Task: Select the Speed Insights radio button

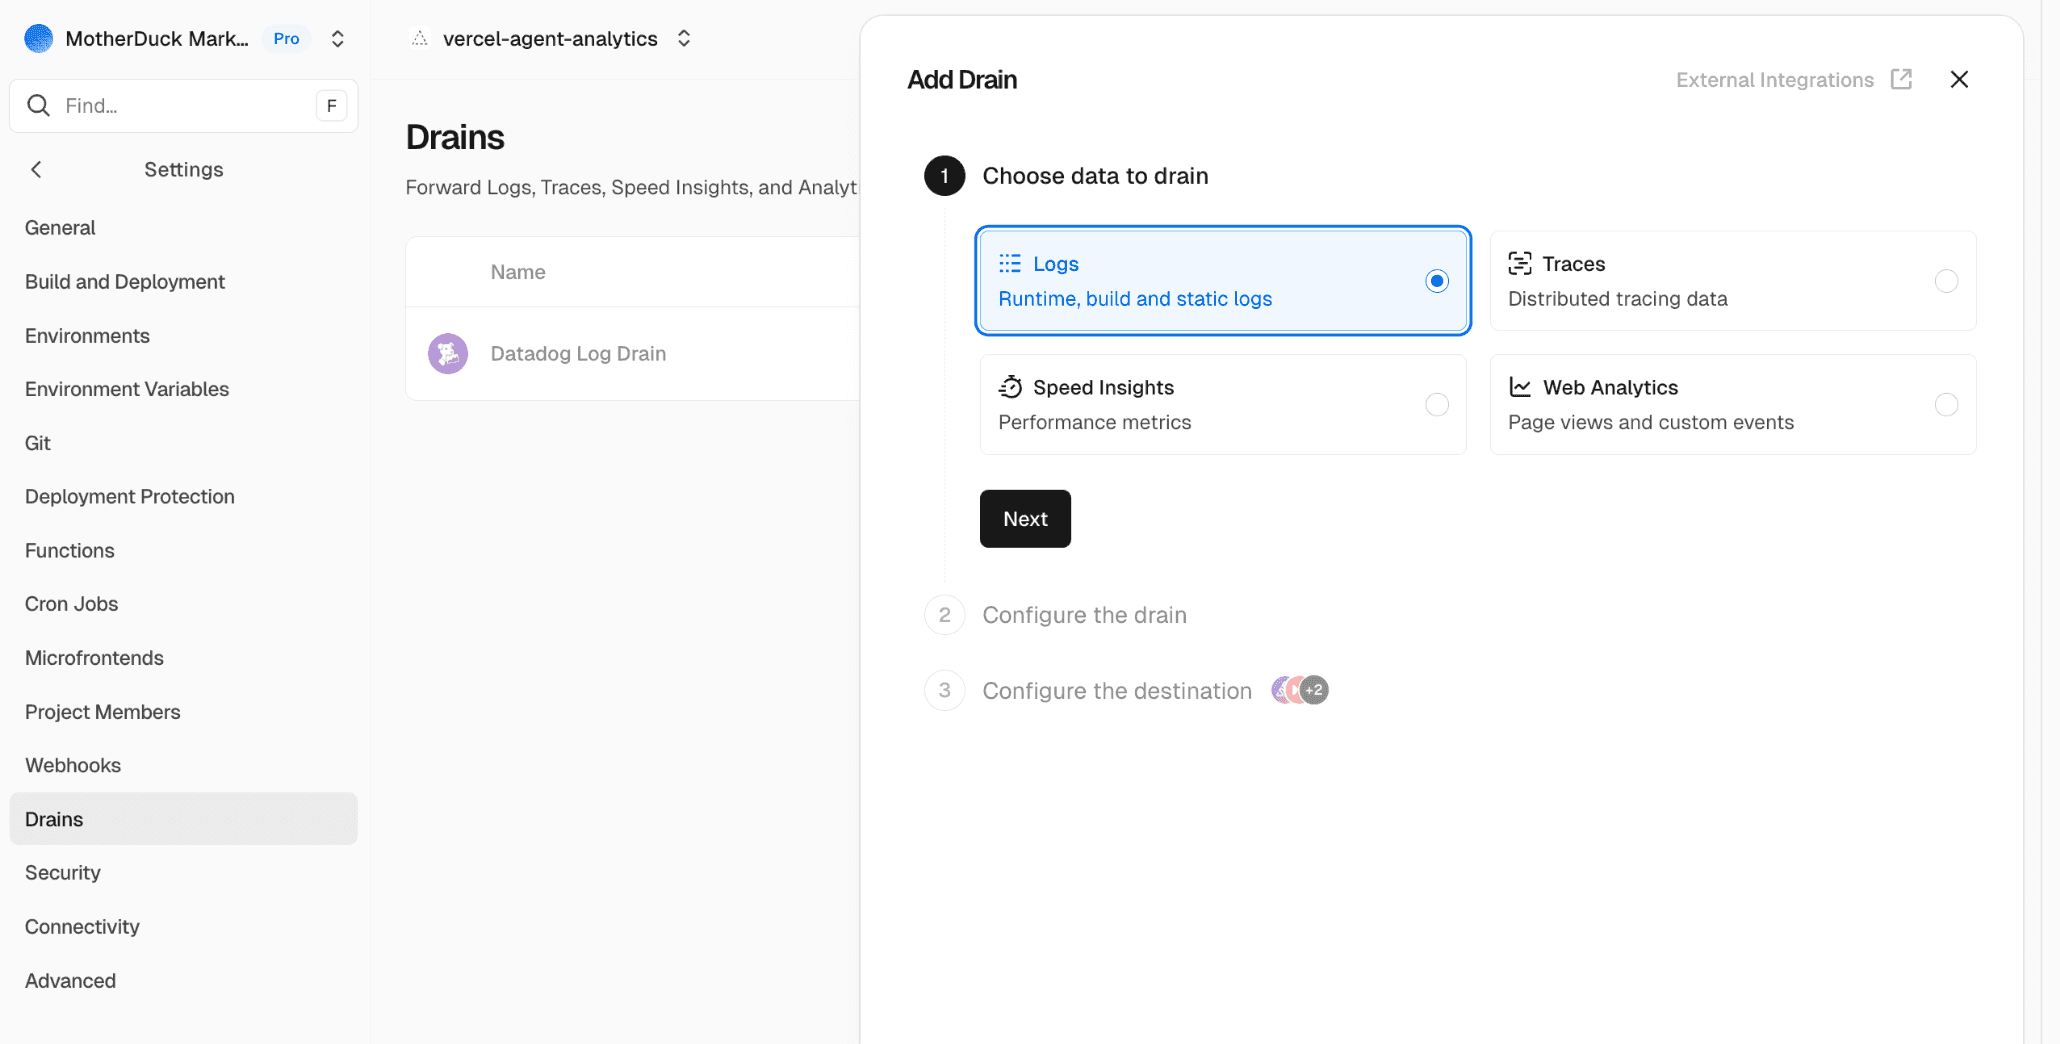Action: pos(1436,405)
